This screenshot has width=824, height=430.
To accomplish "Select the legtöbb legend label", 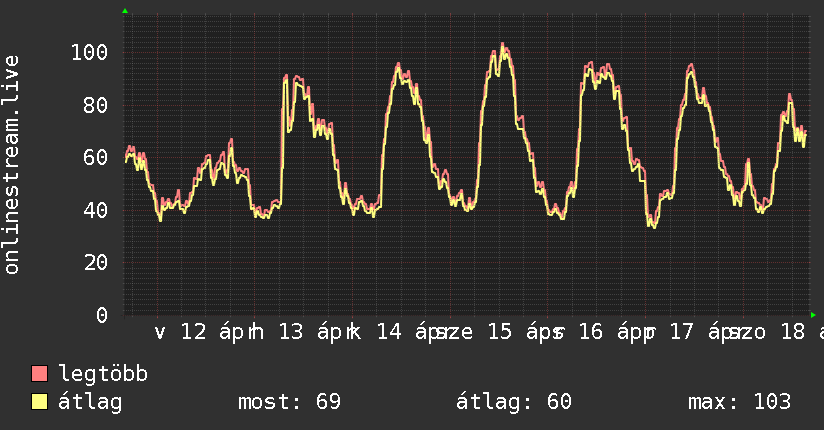I will (103, 374).
